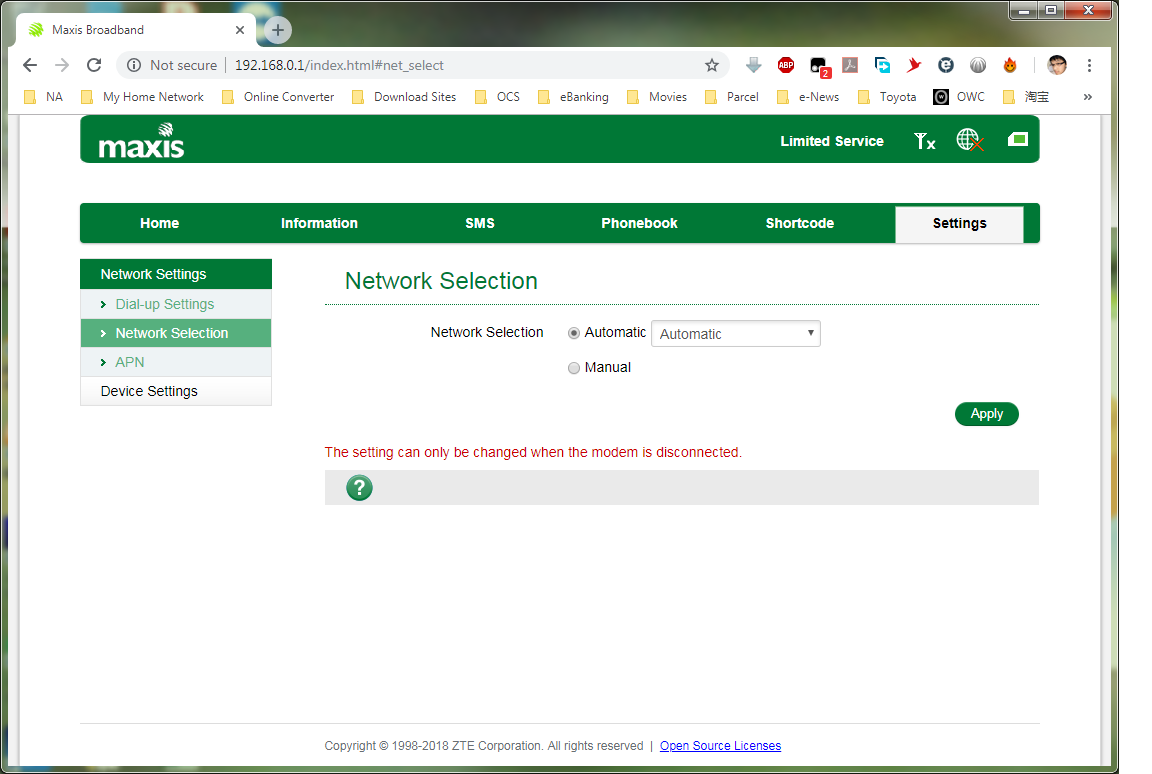
Task: Open the 淘宝 bookmark folder
Action: (x=1026, y=97)
